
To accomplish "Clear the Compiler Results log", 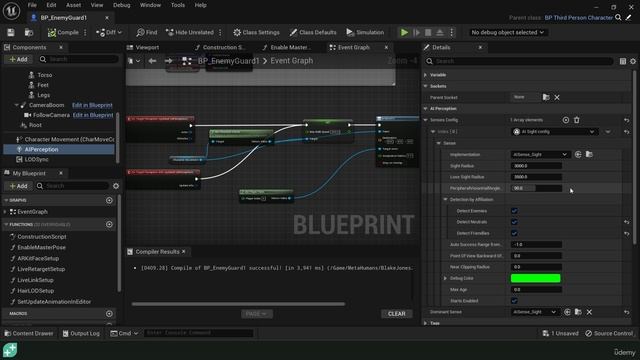I will coord(396,313).
